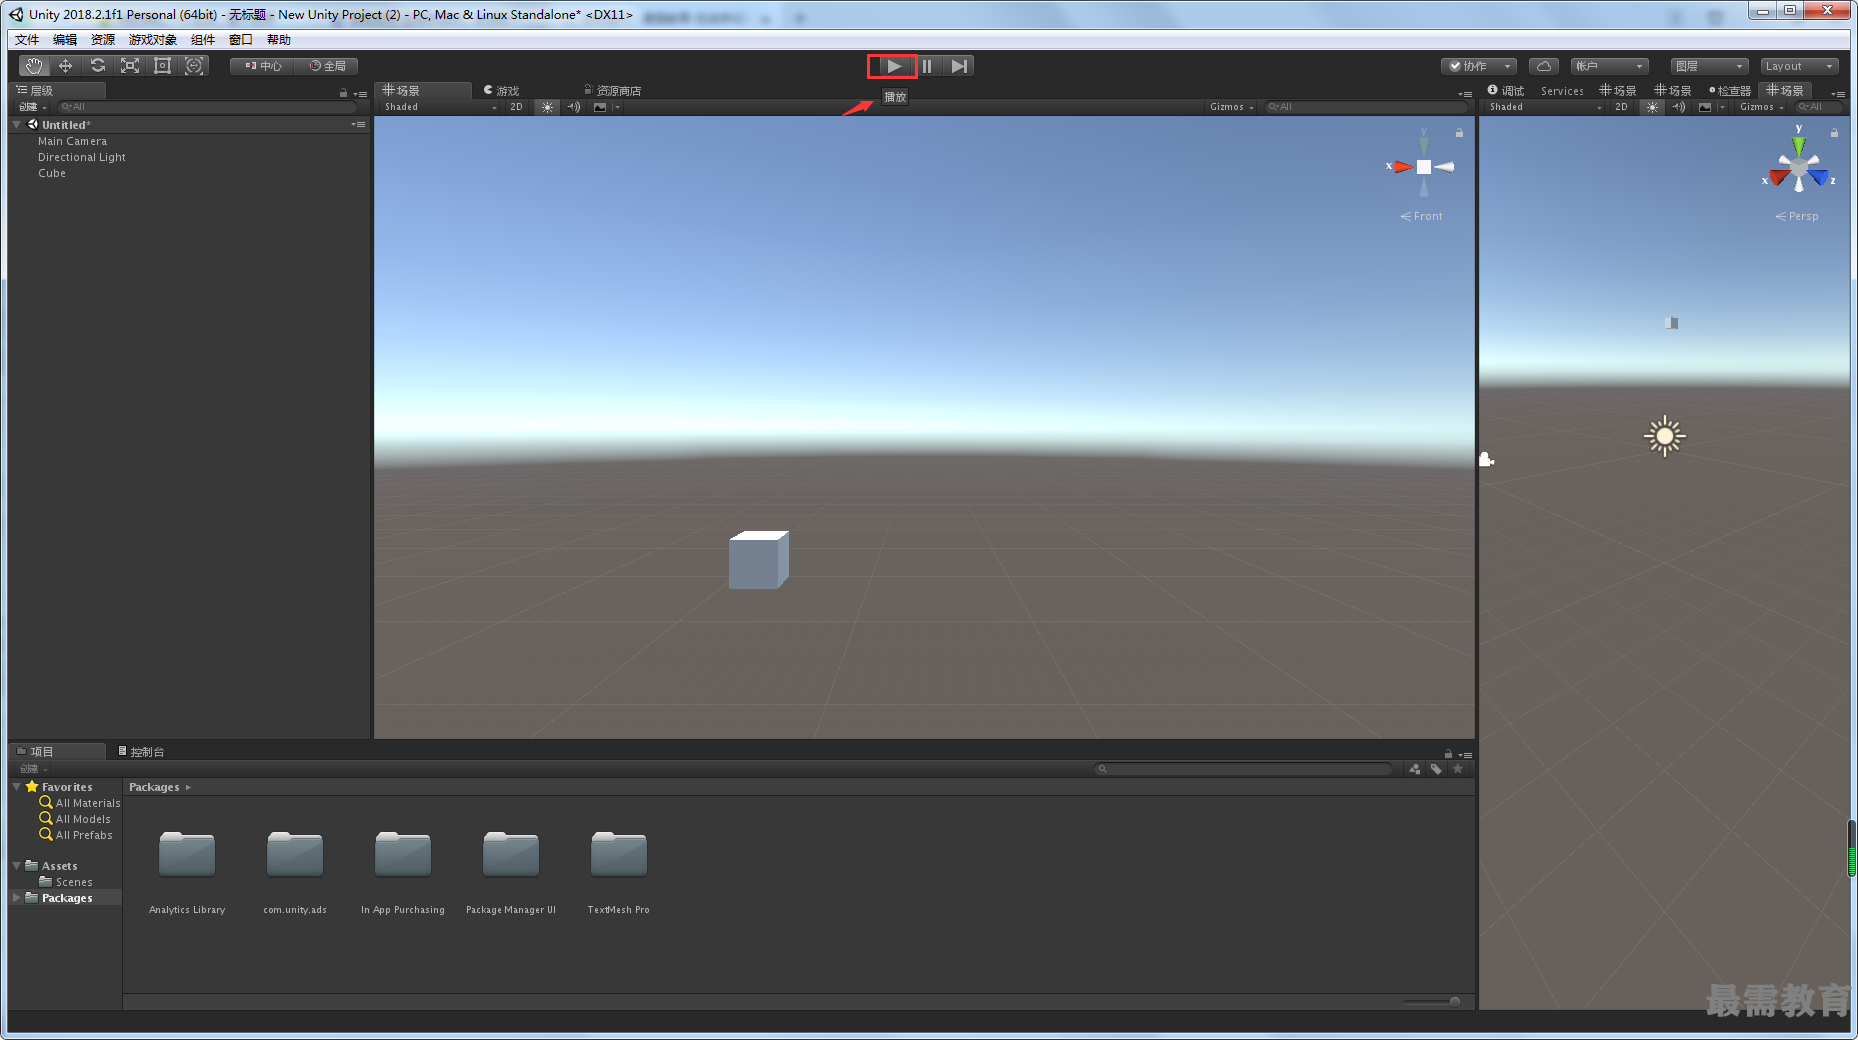This screenshot has height=1040, width=1858.
Task: Open the In App Purchasing folder
Action: [x=403, y=856]
